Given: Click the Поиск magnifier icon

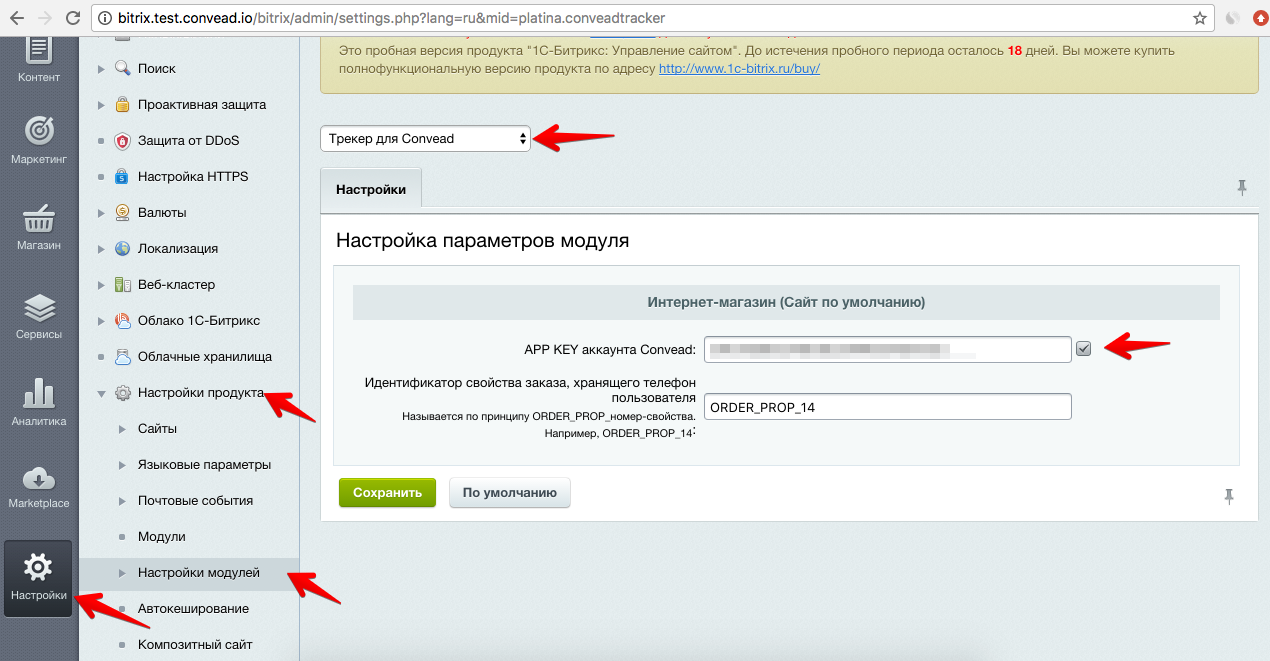Looking at the screenshot, I should click(x=123, y=69).
